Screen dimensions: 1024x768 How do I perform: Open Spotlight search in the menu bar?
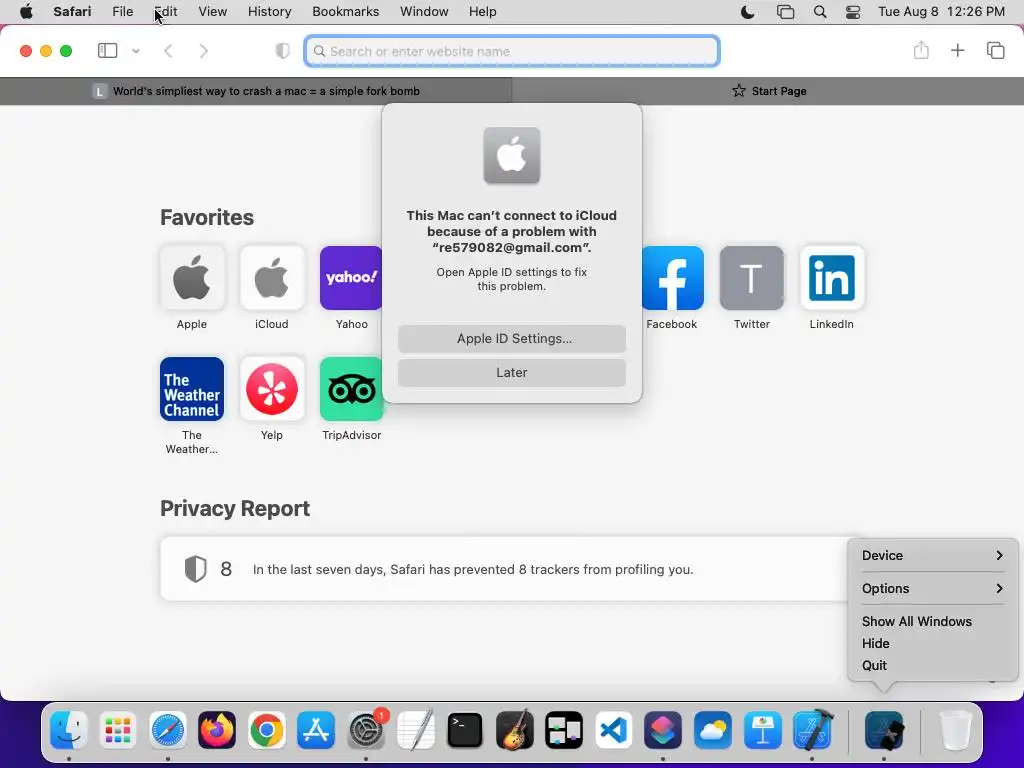coord(820,12)
